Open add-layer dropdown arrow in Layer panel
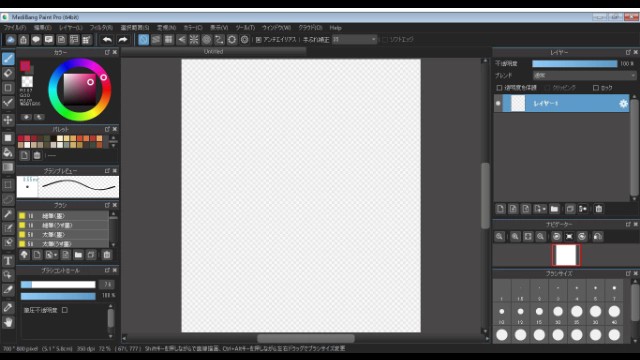 pos(544,209)
